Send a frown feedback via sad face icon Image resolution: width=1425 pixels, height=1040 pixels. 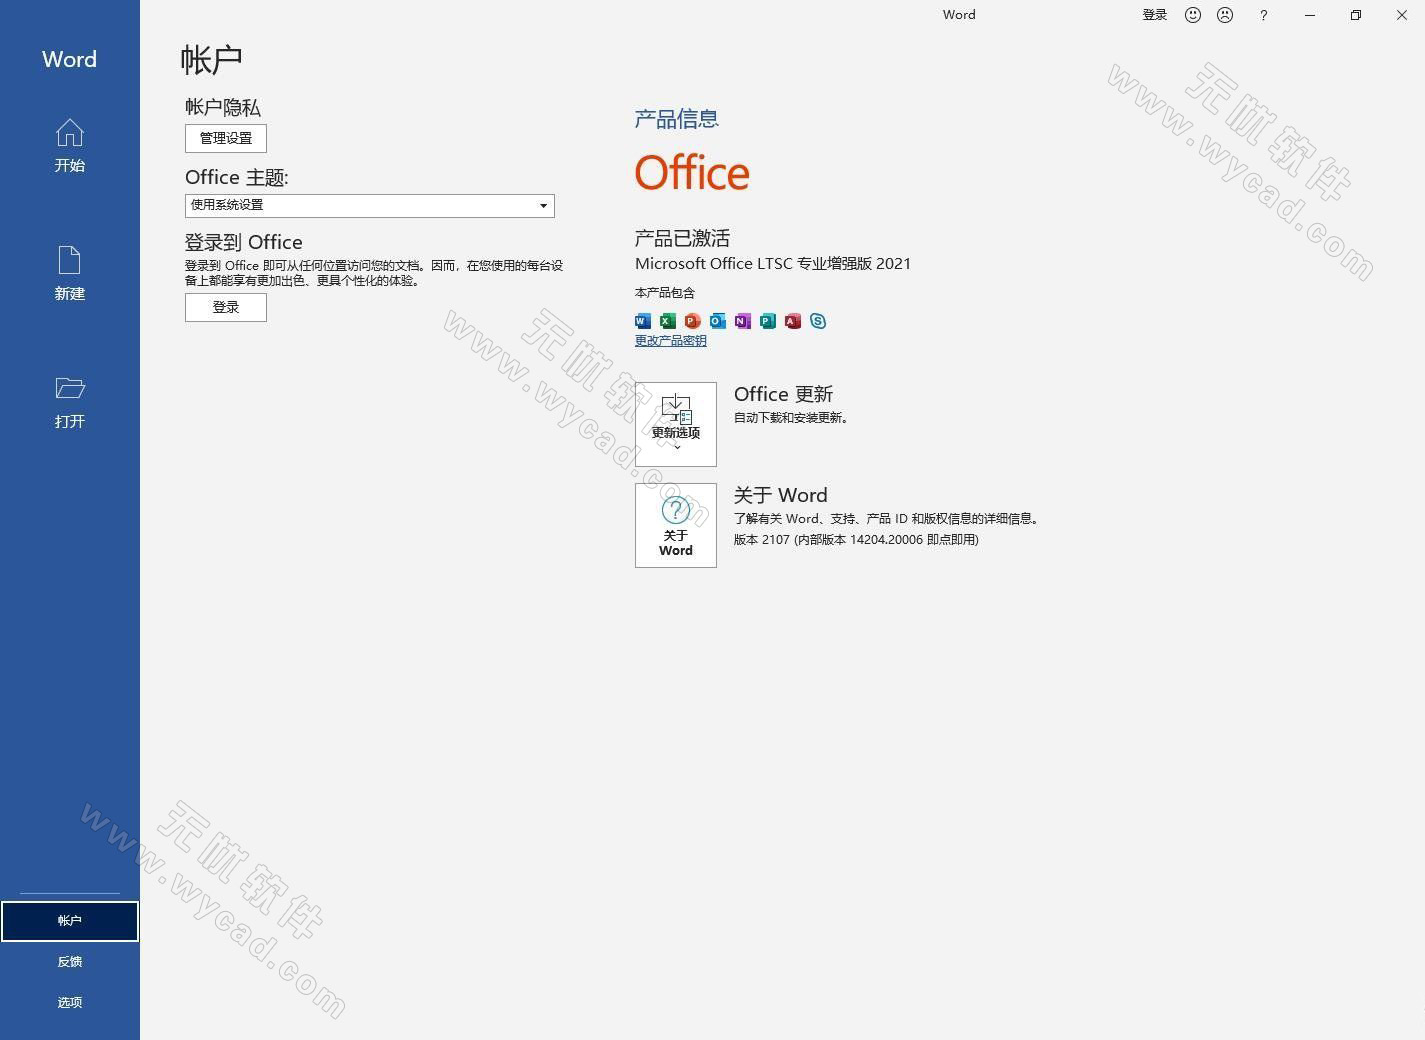(1225, 15)
